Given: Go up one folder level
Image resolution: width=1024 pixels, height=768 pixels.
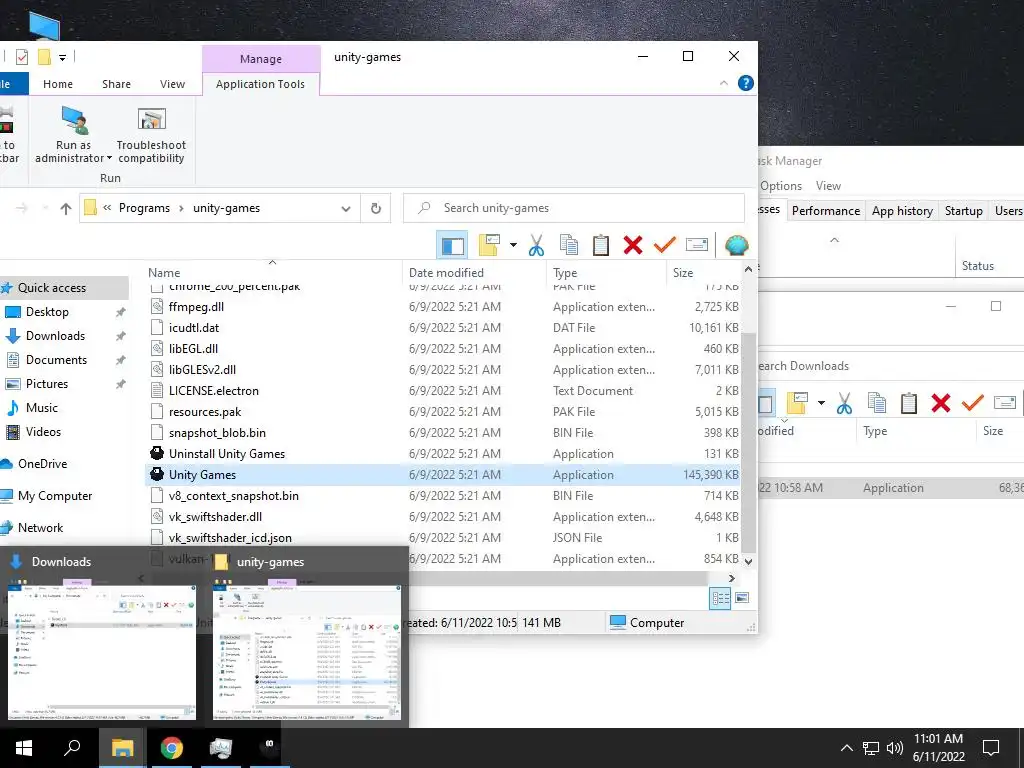Looking at the screenshot, I should (x=65, y=208).
